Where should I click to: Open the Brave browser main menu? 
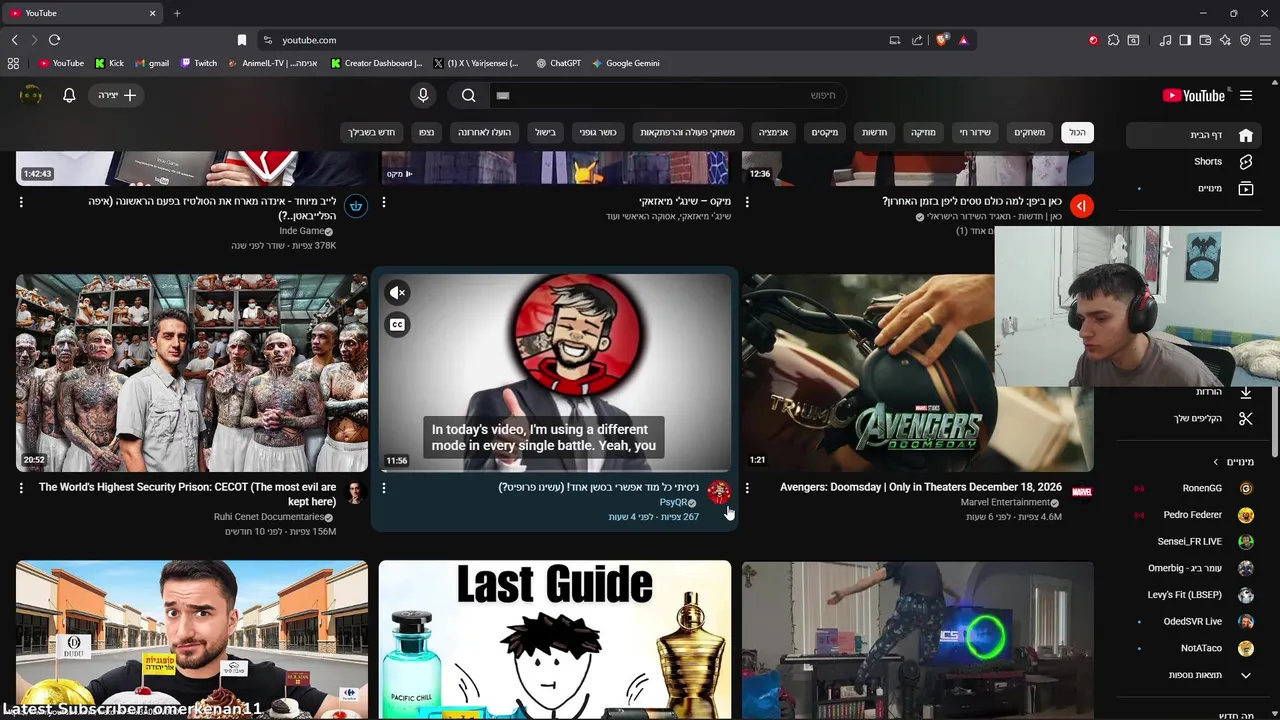(x=1265, y=40)
